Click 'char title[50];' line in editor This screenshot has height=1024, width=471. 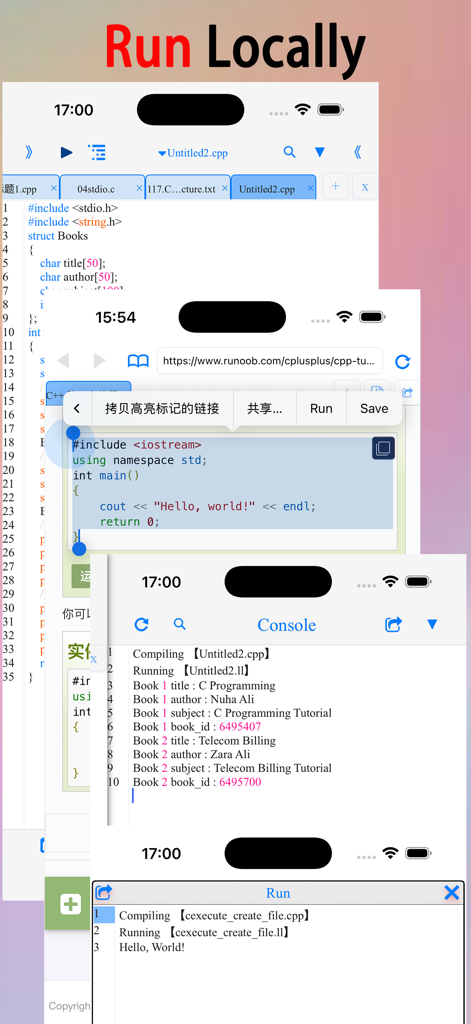click(73, 263)
